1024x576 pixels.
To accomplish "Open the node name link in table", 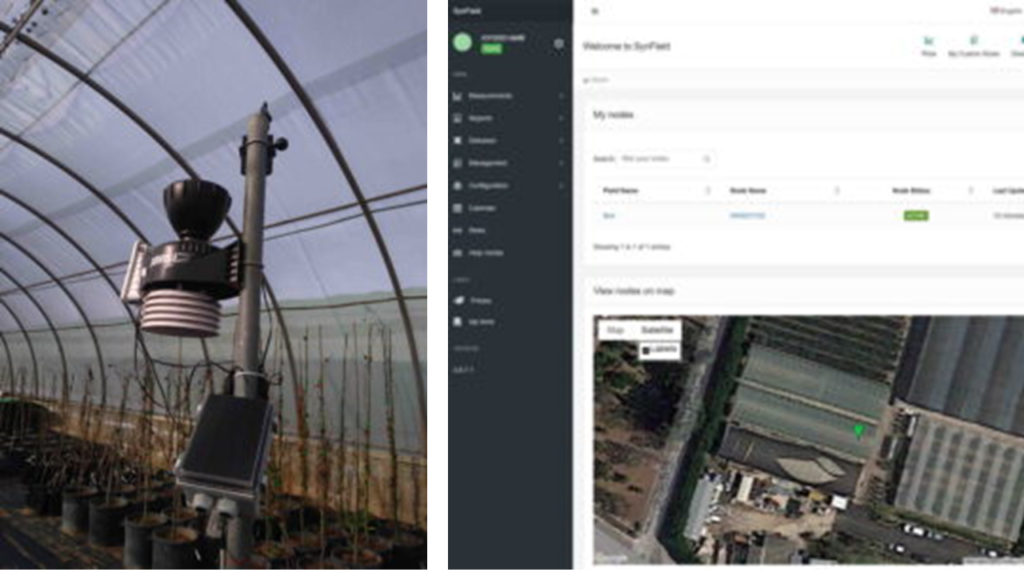I will [x=747, y=215].
